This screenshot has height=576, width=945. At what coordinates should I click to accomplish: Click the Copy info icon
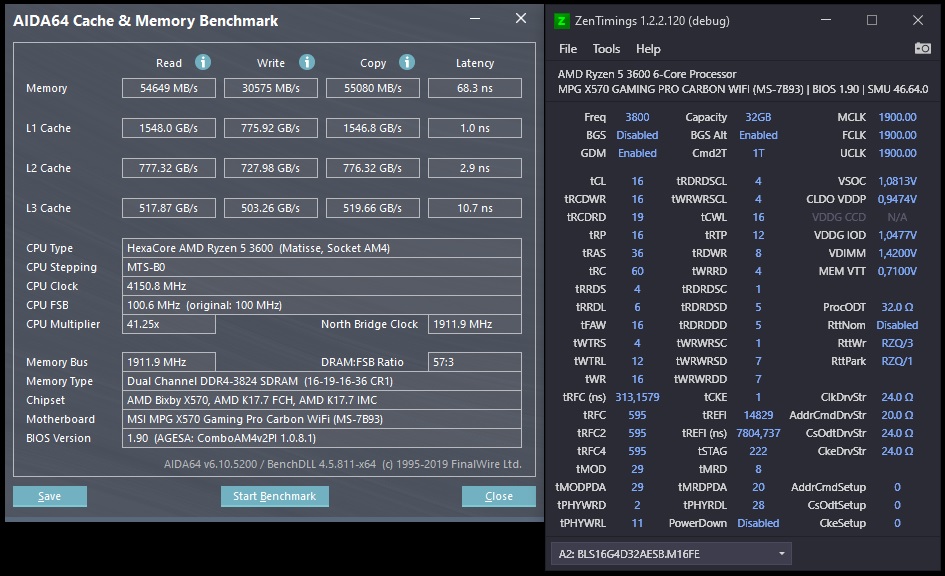coord(407,62)
